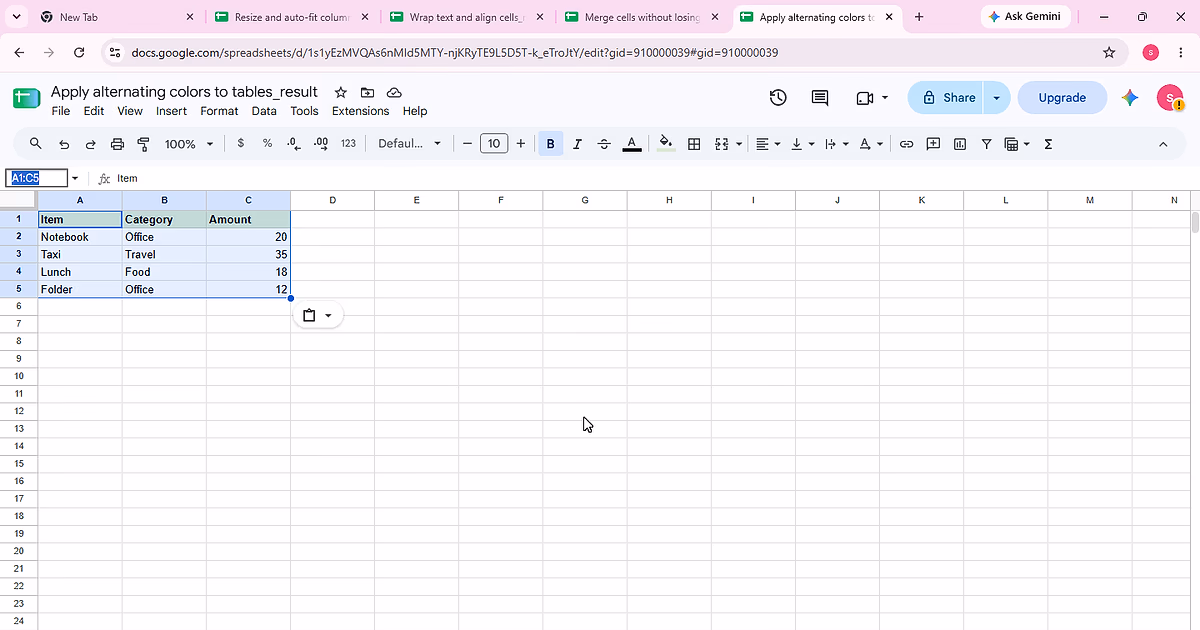1200x630 pixels.
Task: Open the zoom 100% dropdown
Action: tap(189, 144)
